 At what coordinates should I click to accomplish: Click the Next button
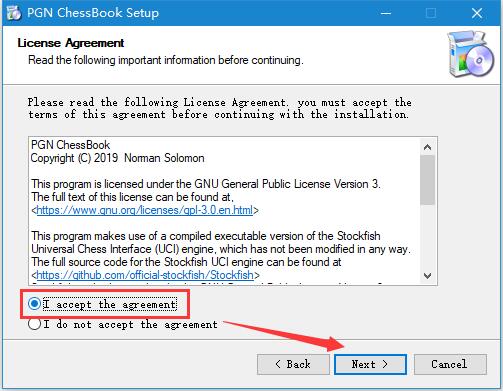pyautogui.click(x=370, y=364)
